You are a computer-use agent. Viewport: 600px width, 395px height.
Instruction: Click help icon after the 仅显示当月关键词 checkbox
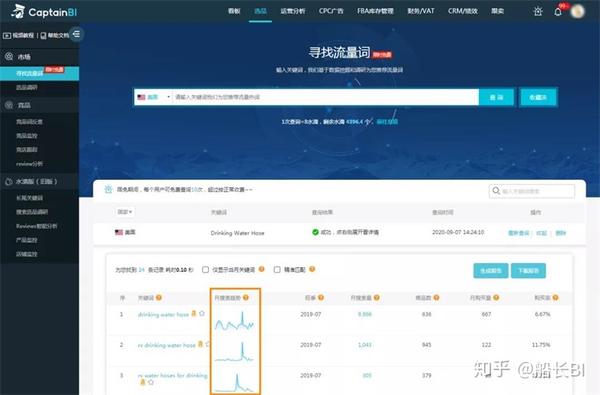[261, 269]
